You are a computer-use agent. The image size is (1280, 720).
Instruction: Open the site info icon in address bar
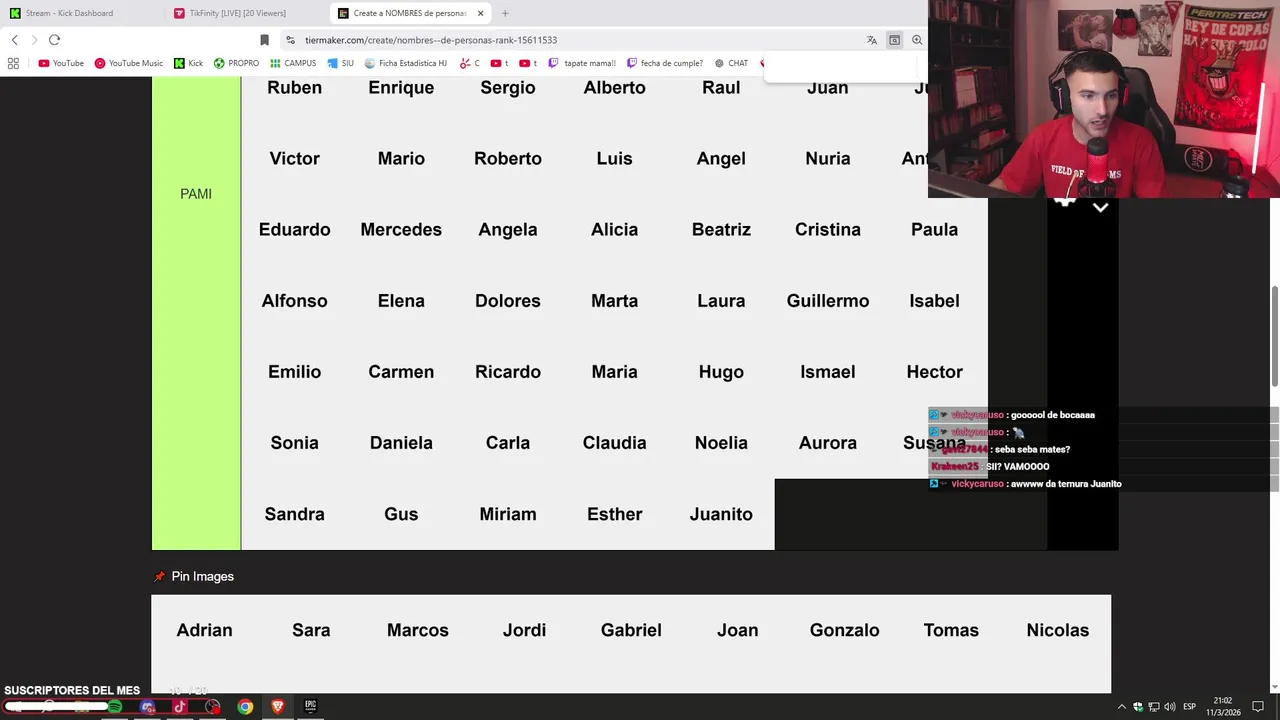tap(290, 40)
